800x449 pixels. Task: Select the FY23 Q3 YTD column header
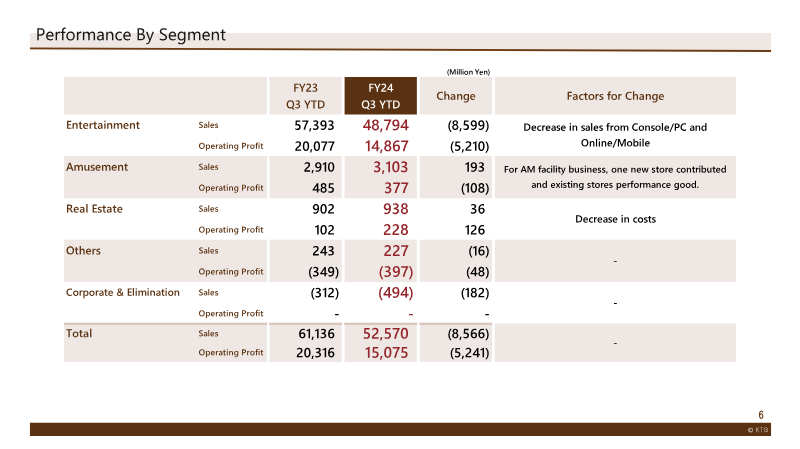tap(305, 96)
